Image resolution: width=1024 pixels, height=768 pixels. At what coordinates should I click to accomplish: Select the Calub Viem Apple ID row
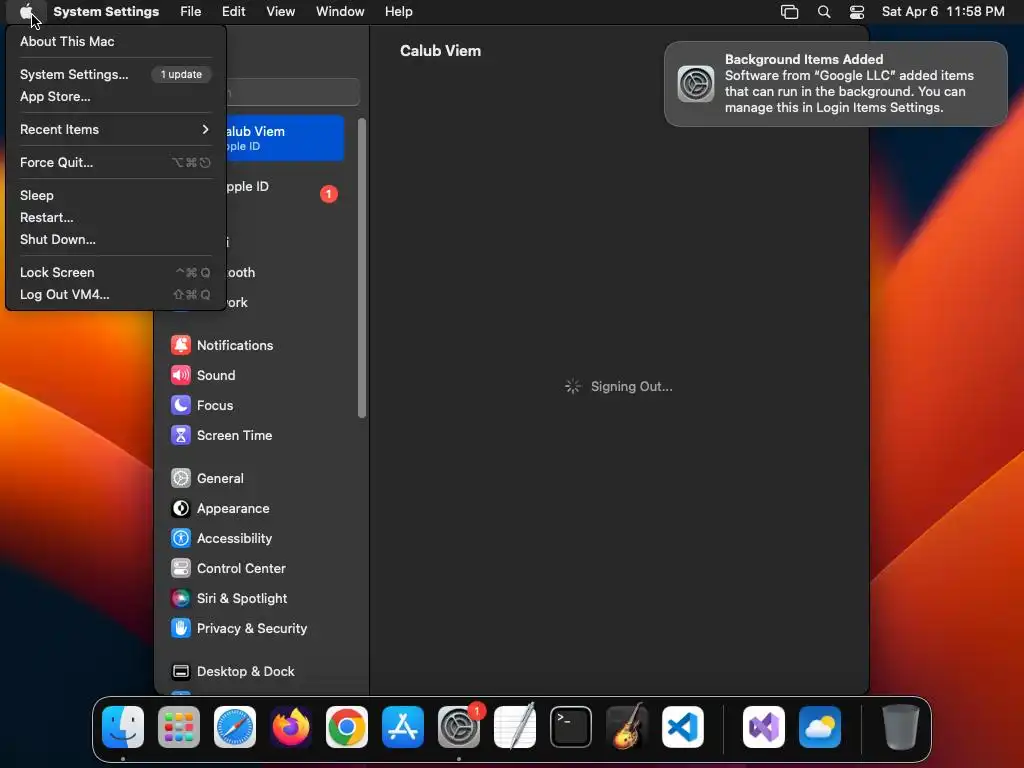[x=283, y=138]
